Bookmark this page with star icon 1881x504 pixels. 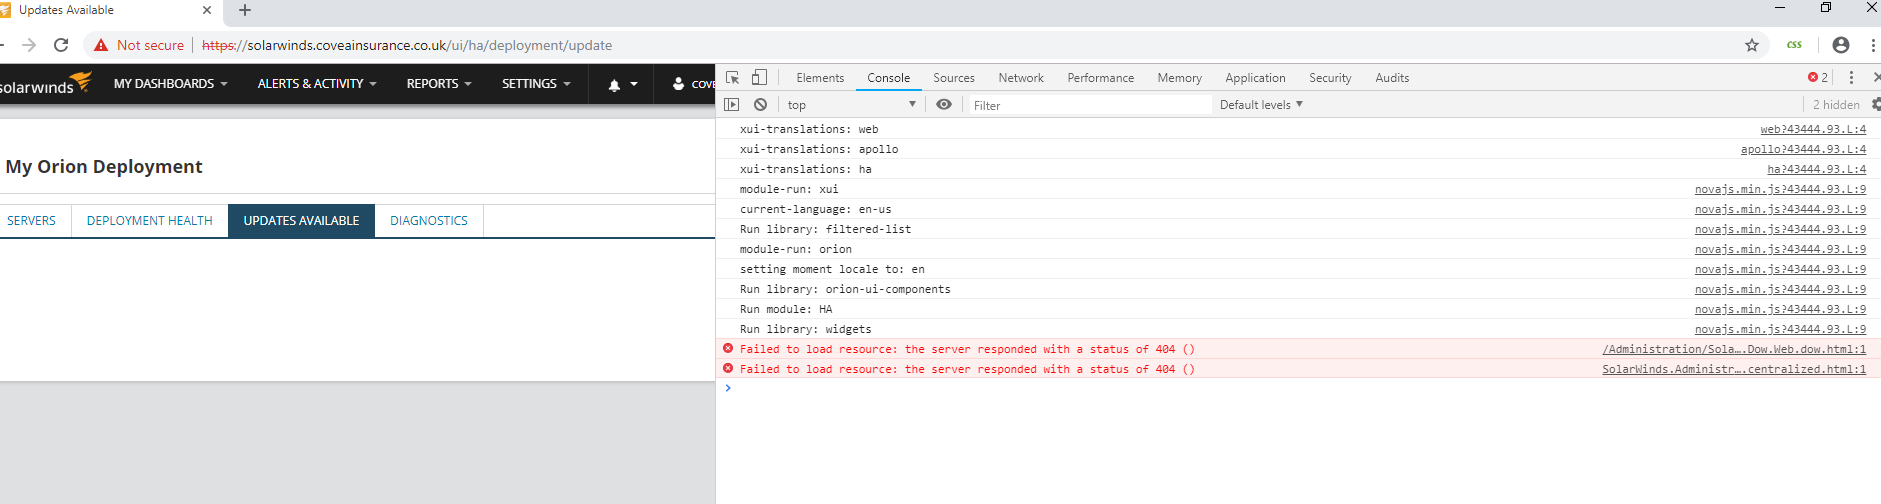point(1752,45)
